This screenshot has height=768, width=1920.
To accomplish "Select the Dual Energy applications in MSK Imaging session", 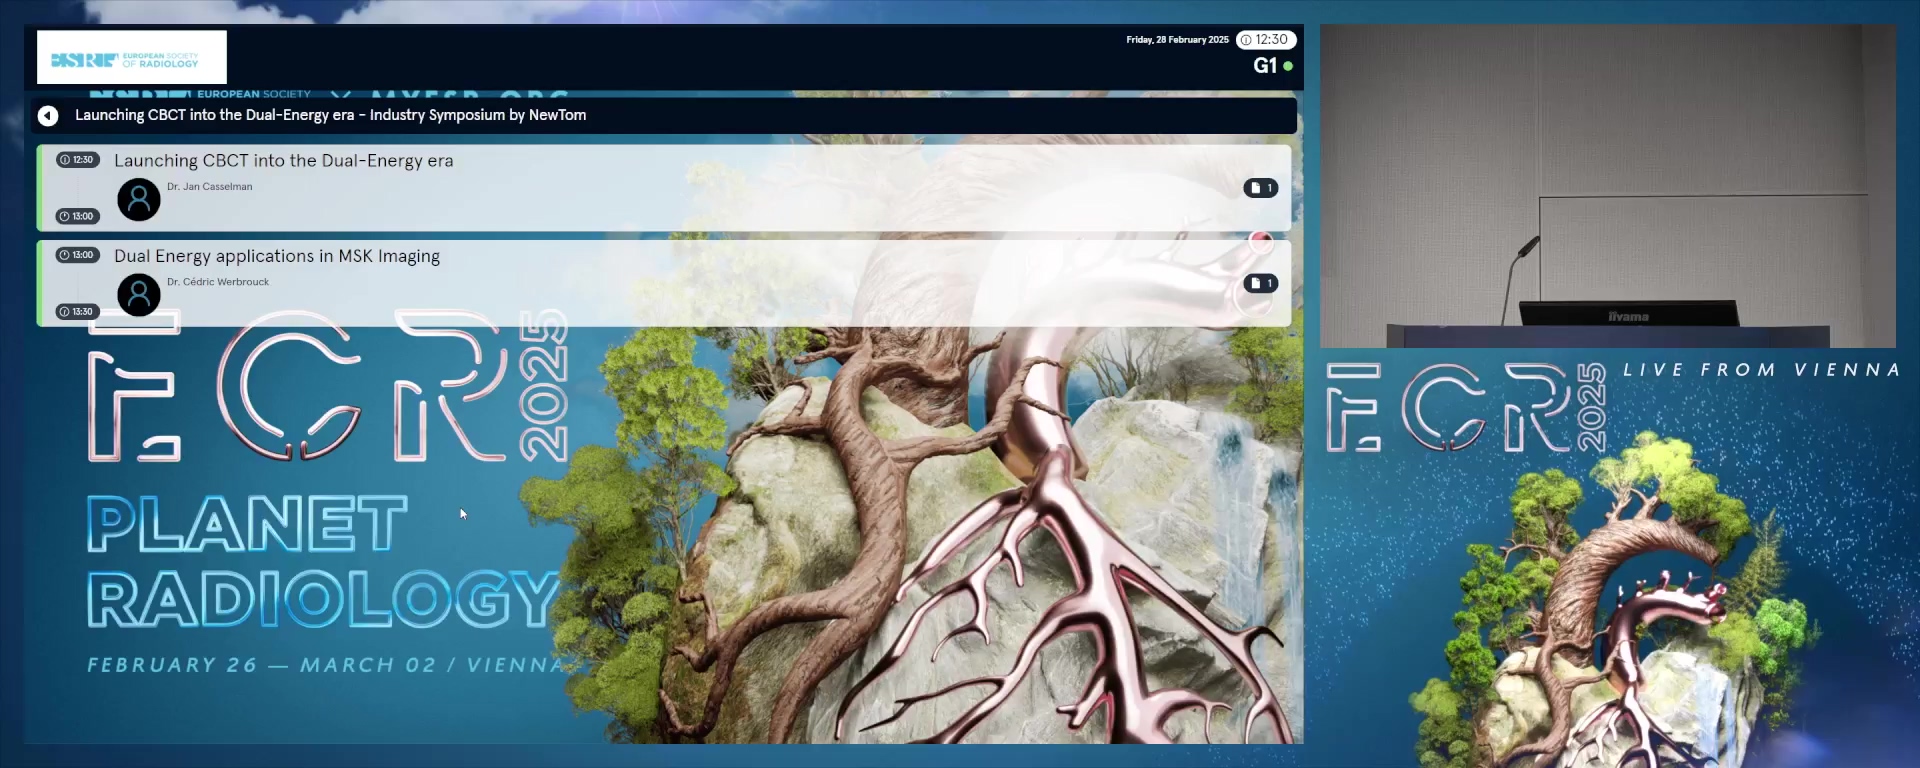I will [664, 283].
